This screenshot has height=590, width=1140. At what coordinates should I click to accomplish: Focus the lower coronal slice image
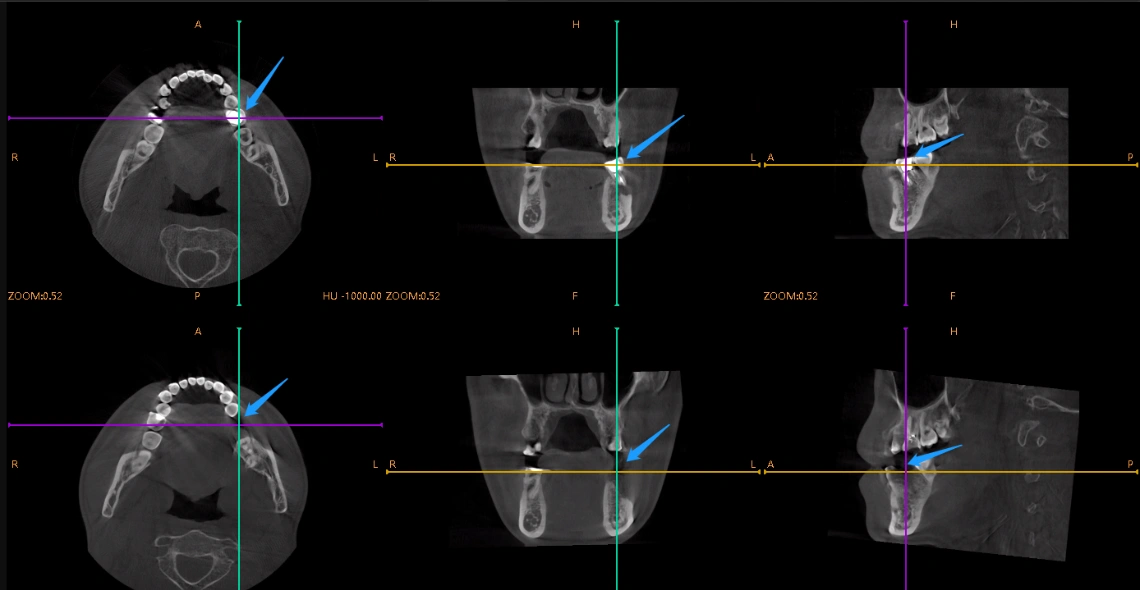point(574,459)
